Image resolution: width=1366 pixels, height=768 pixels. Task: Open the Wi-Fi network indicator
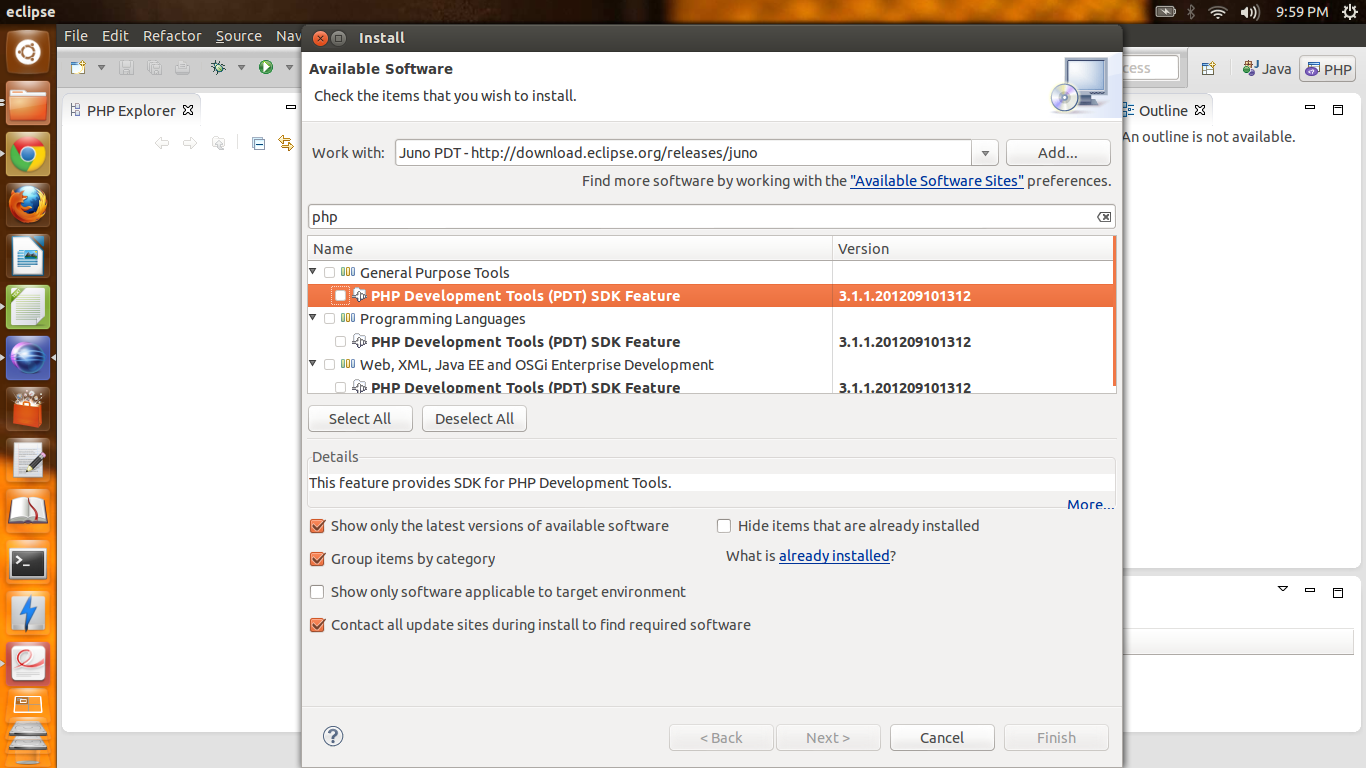[x=1217, y=12]
